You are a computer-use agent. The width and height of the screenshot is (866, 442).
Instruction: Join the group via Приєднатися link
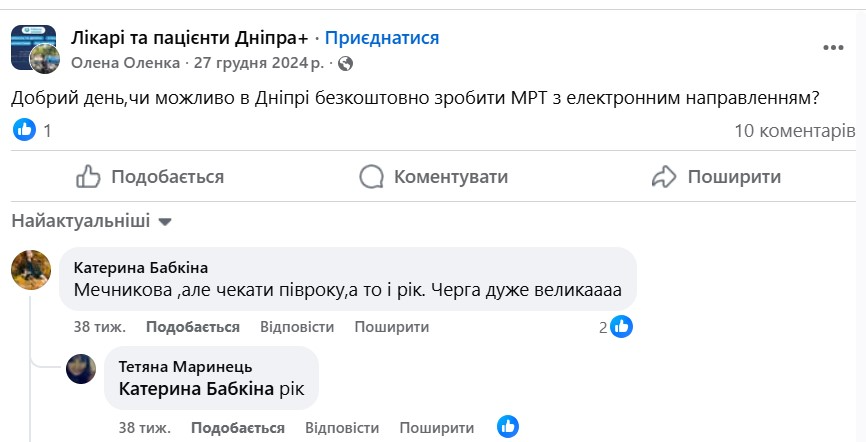click(382, 38)
